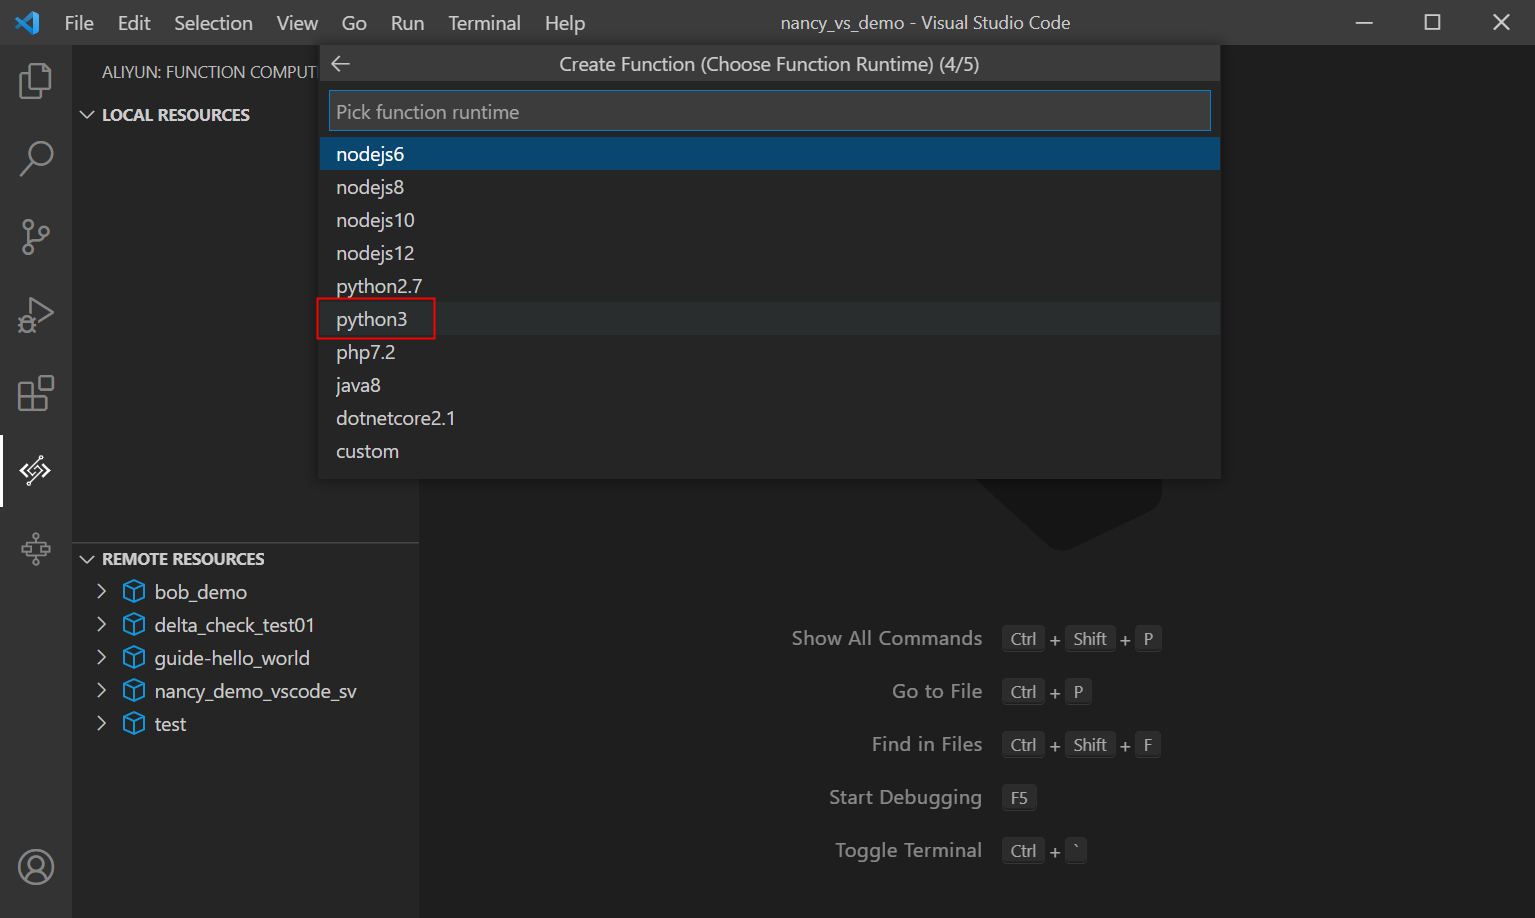Select the test service label

coord(170,724)
